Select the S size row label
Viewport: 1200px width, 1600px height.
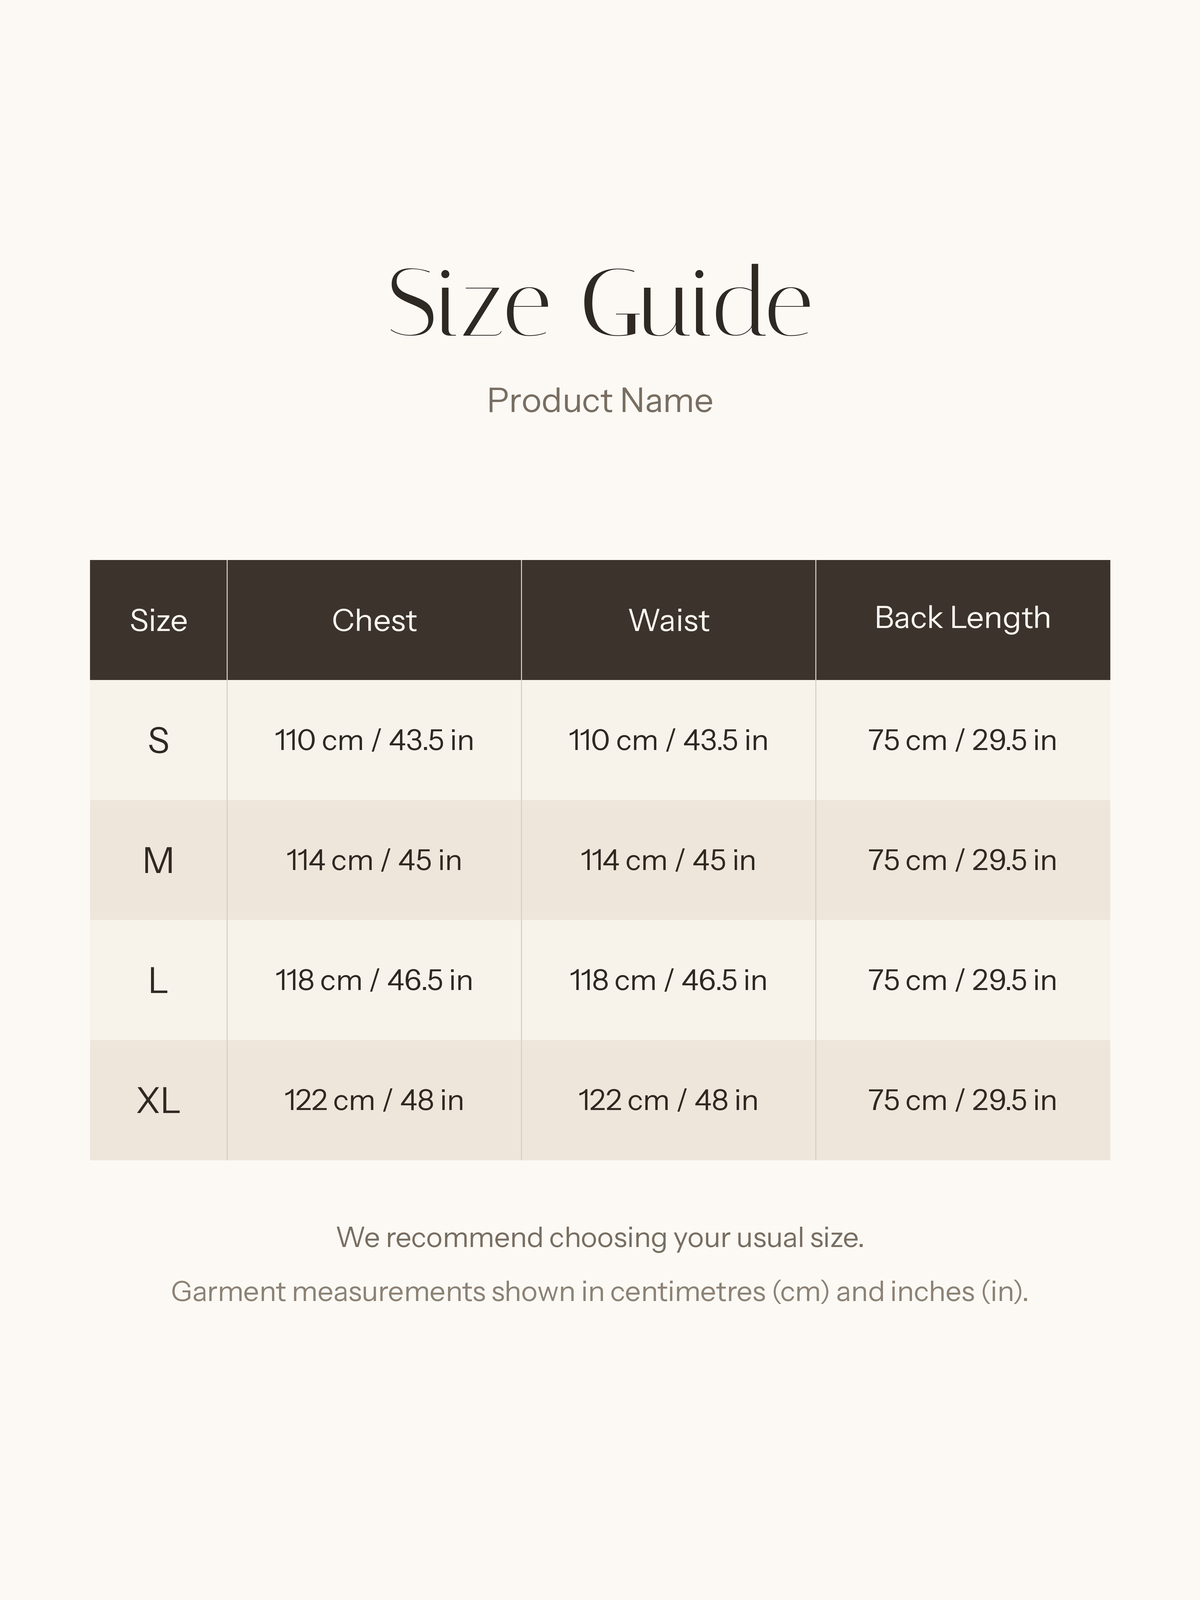158,740
